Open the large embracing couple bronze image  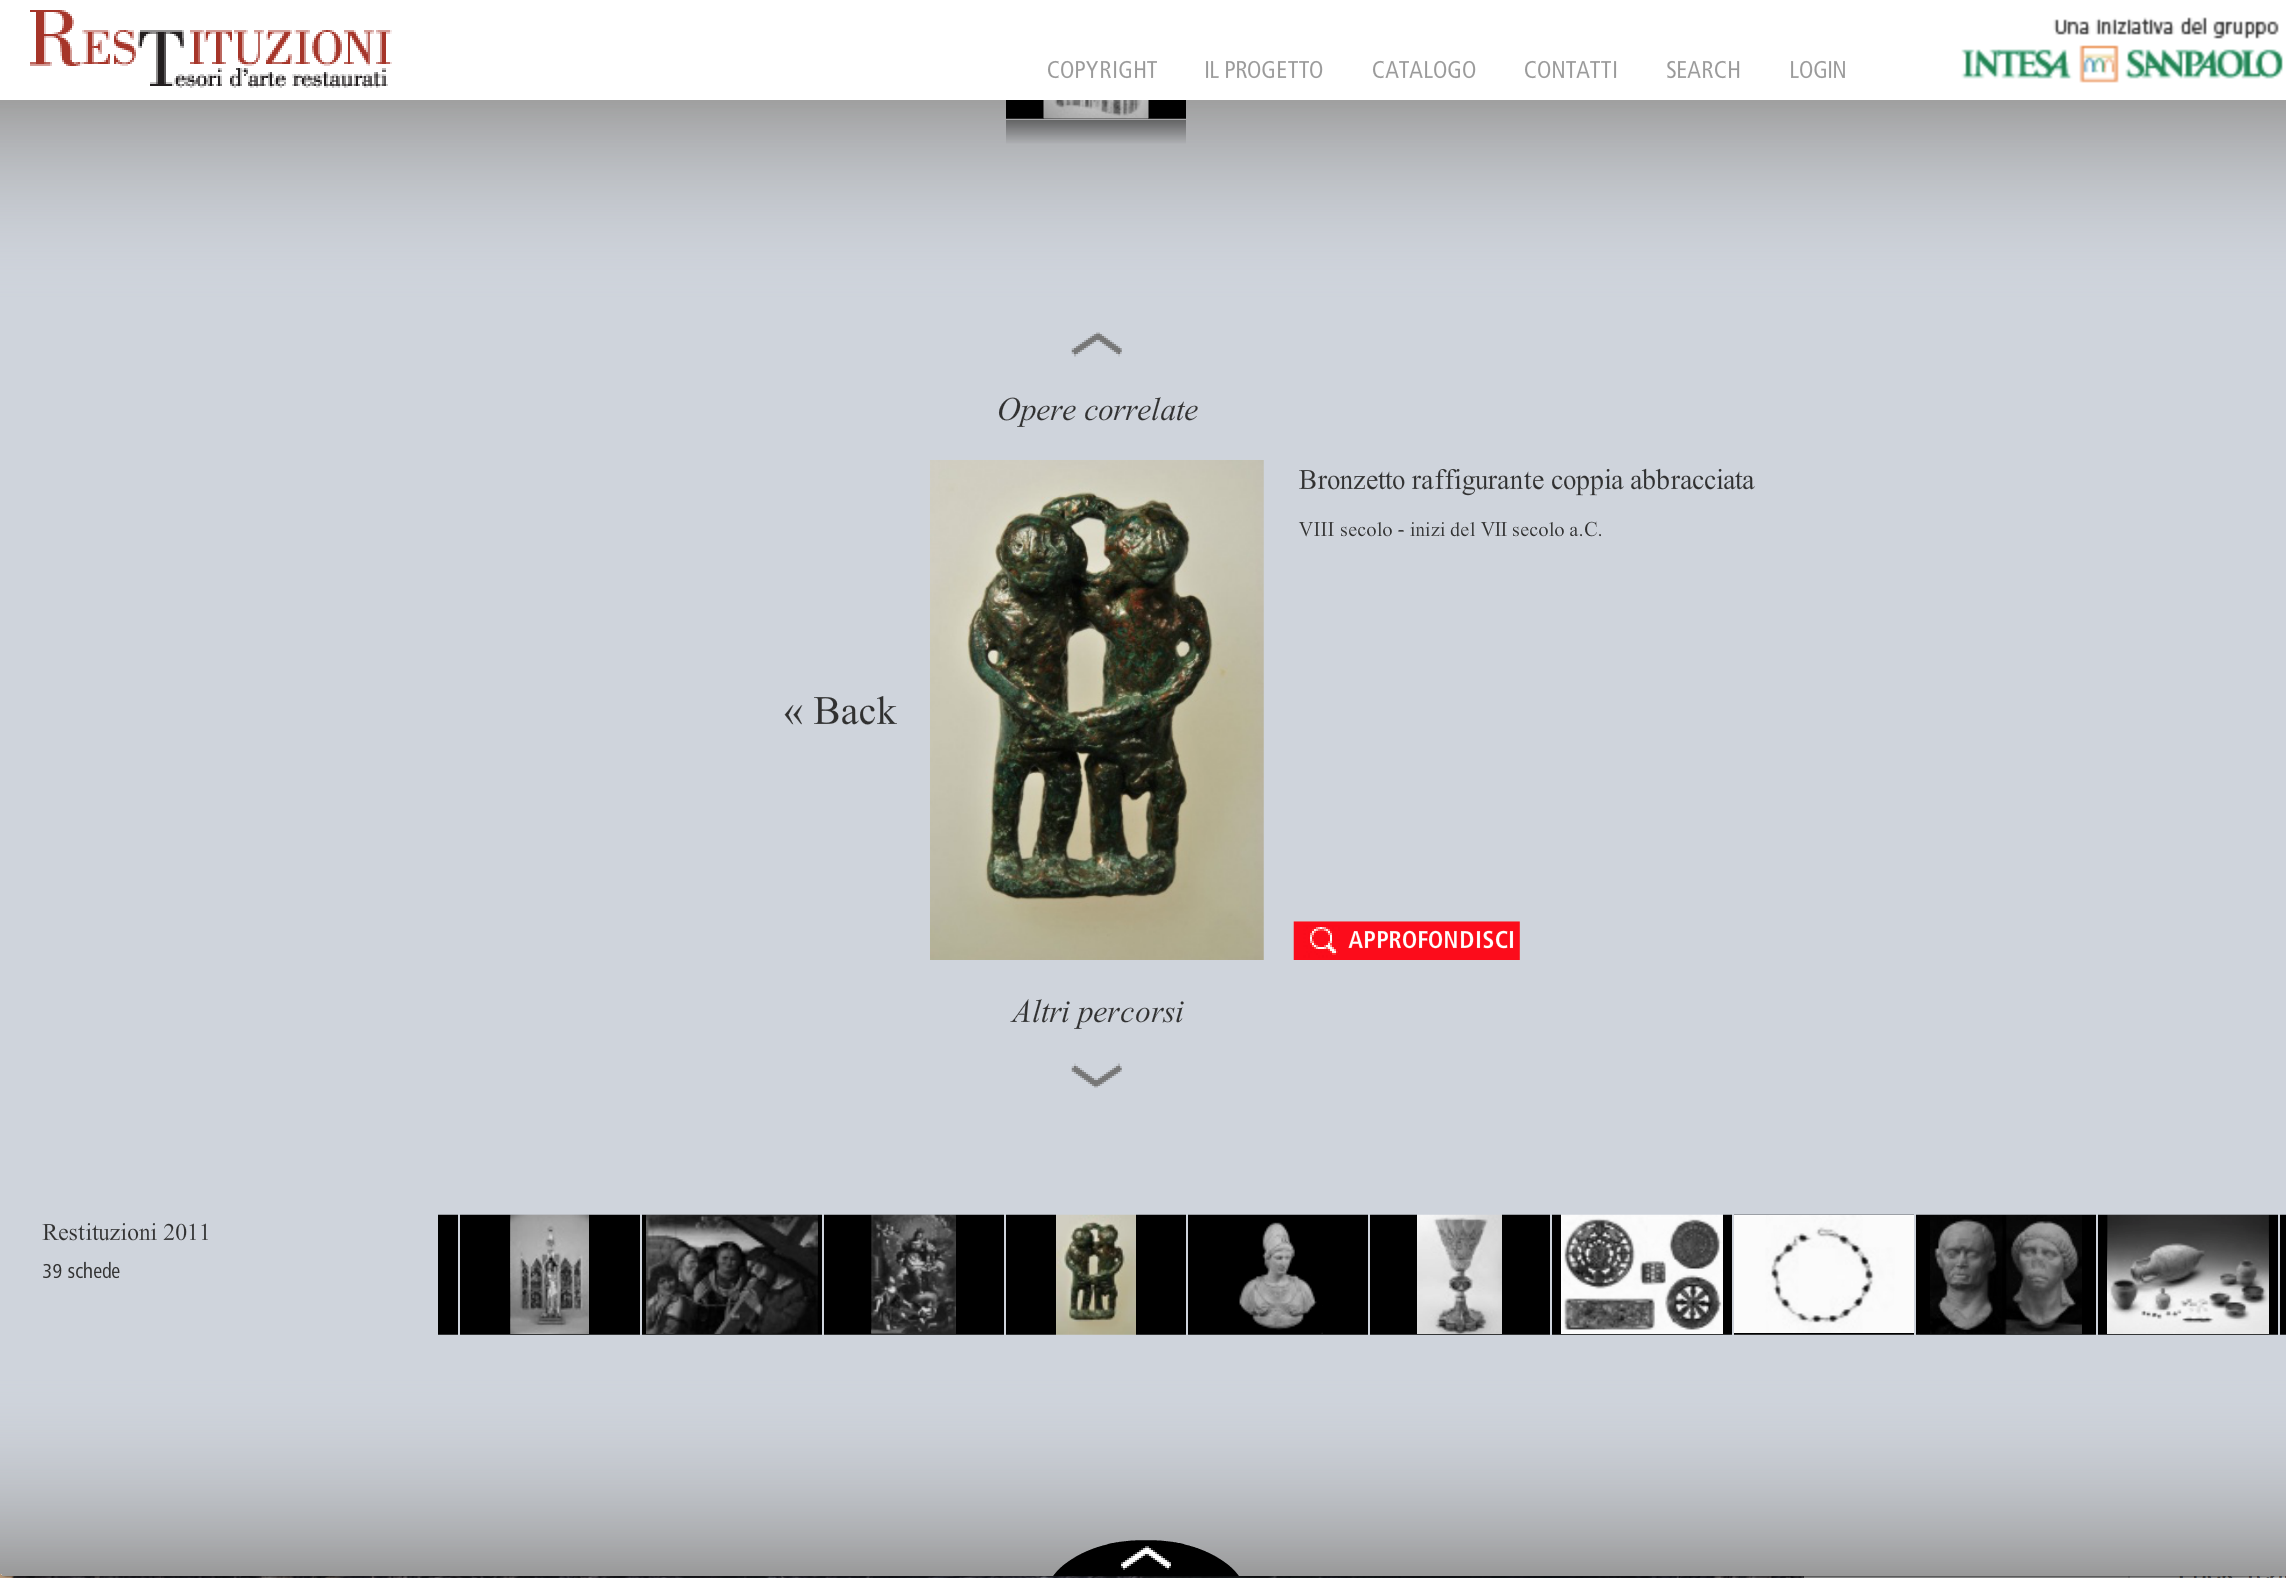1096,709
